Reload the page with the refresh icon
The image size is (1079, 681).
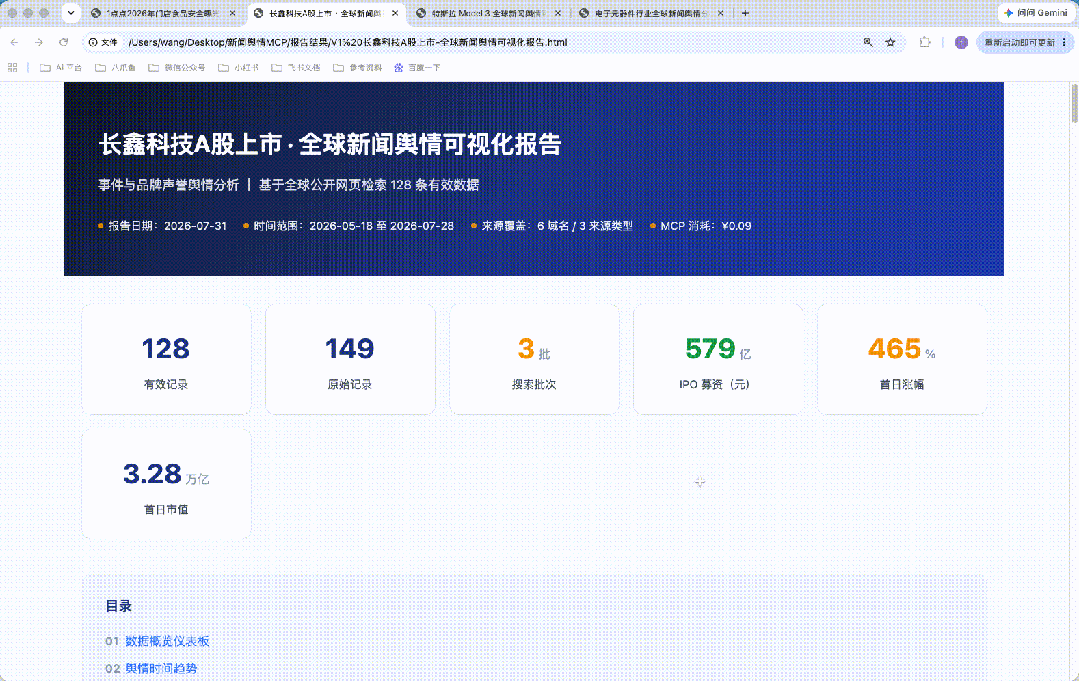(x=63, y=43)
